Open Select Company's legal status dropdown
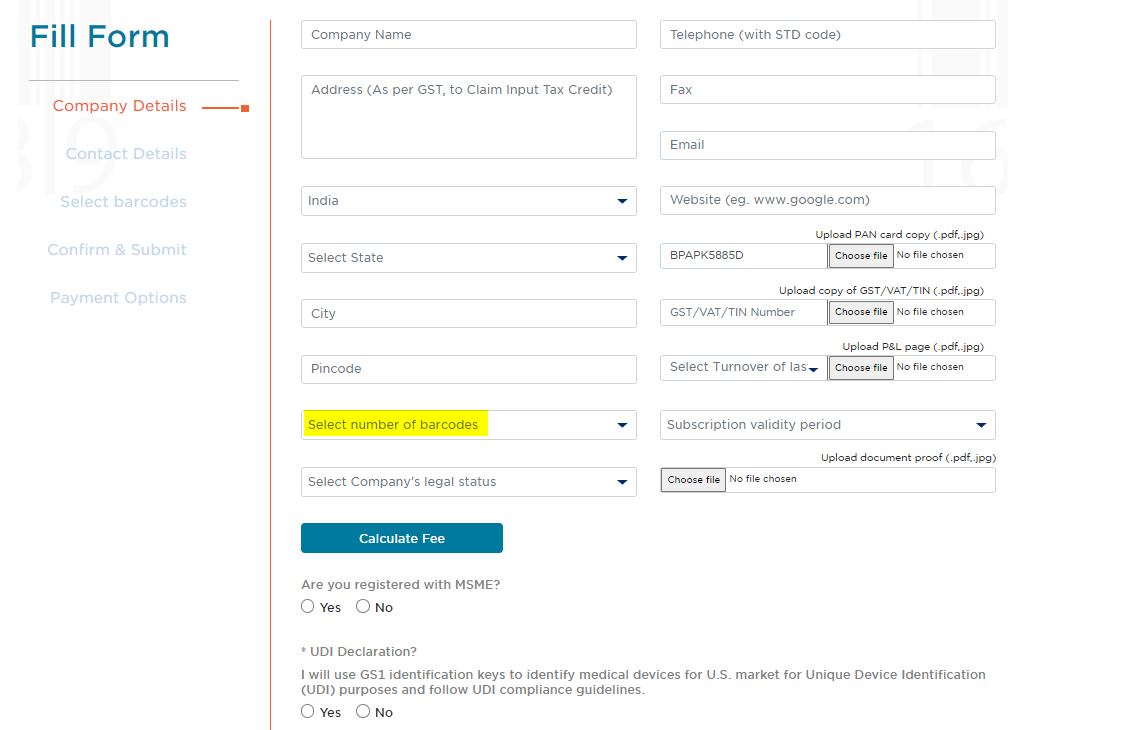 [x=469, y=482]
